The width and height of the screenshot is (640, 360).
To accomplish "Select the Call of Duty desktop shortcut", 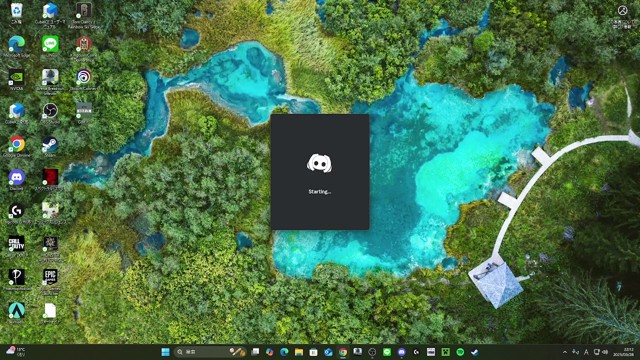I will click(x=16, y=247).
